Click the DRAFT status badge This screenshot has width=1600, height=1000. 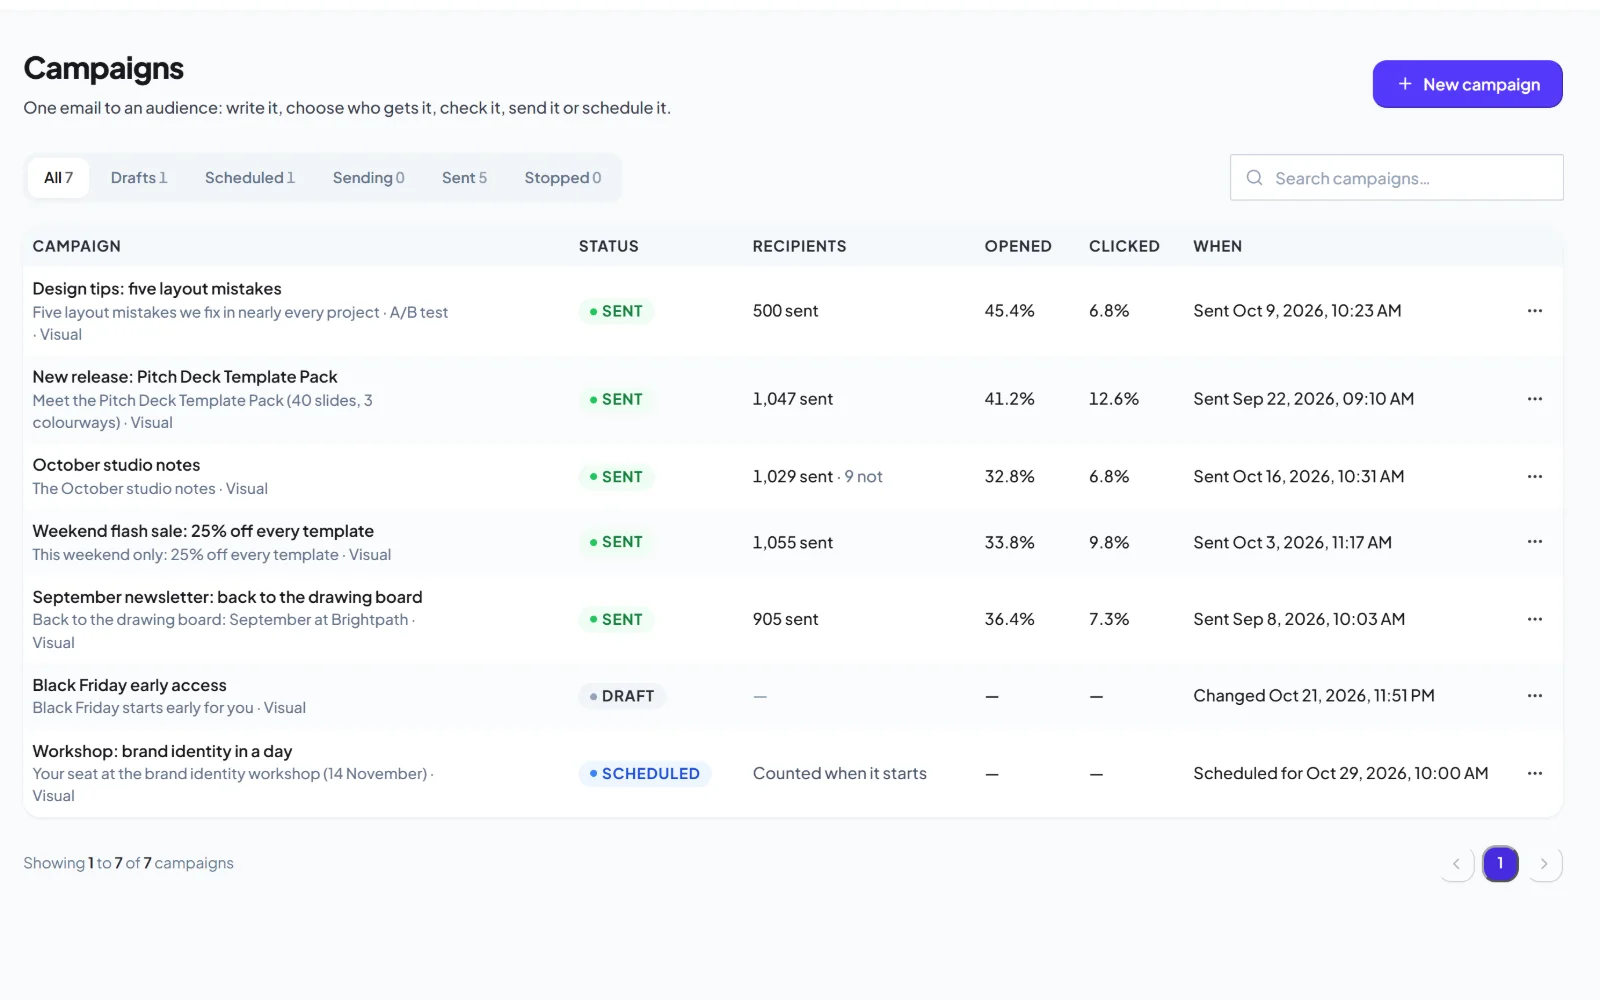click(622, 696)
